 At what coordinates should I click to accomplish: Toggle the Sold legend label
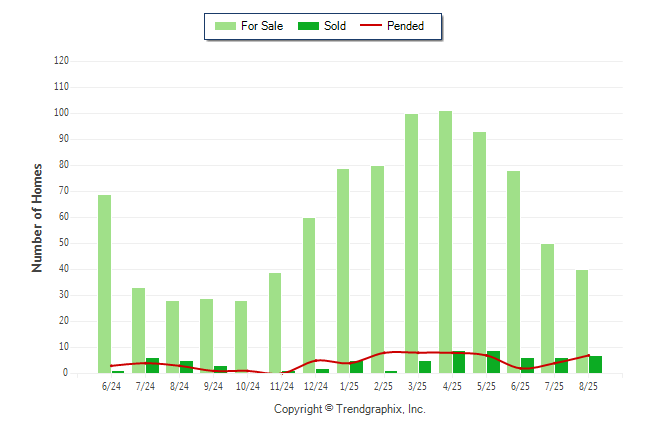coord(335,26)
